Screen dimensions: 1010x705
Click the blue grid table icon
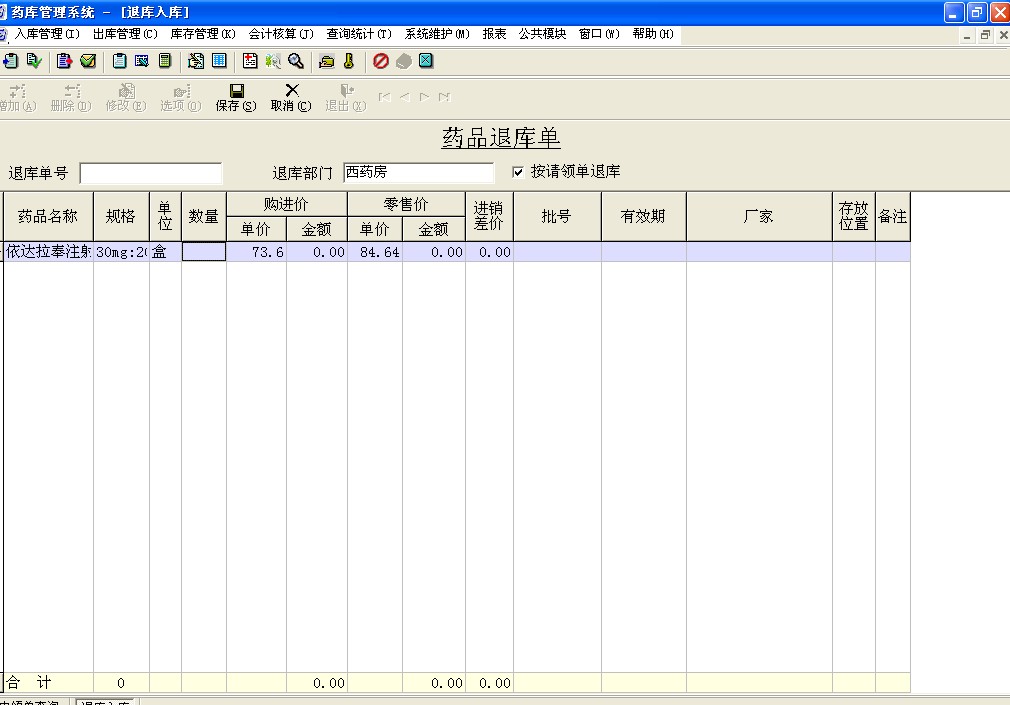pos(220,61)
